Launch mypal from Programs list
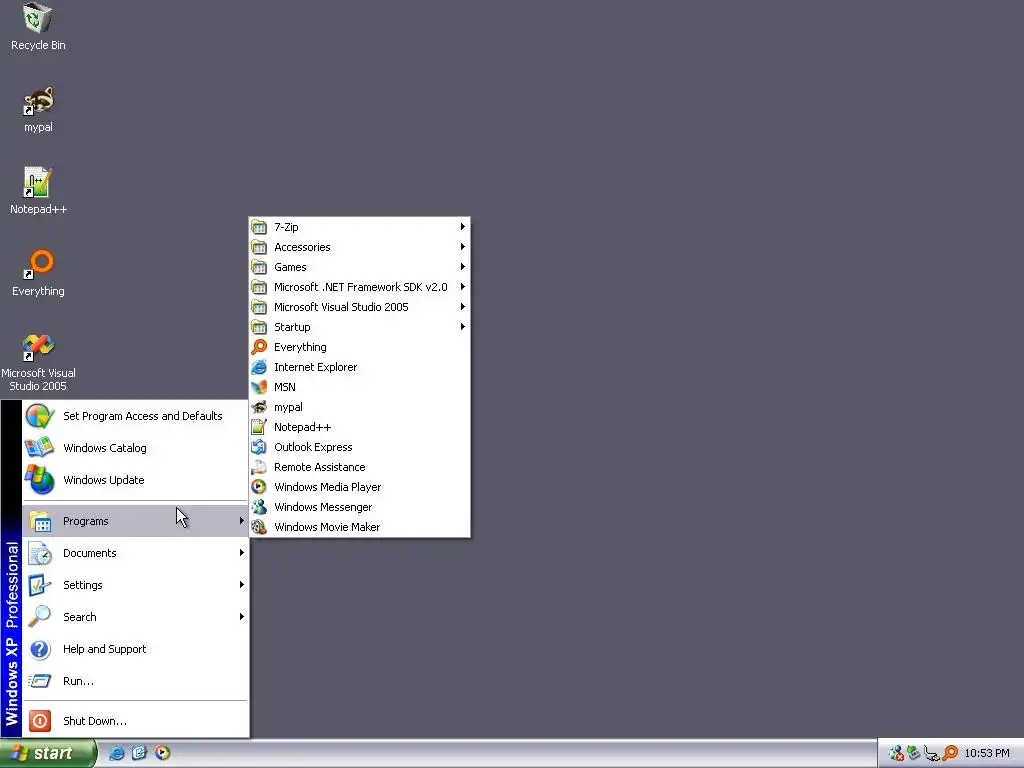 [359, 408]
